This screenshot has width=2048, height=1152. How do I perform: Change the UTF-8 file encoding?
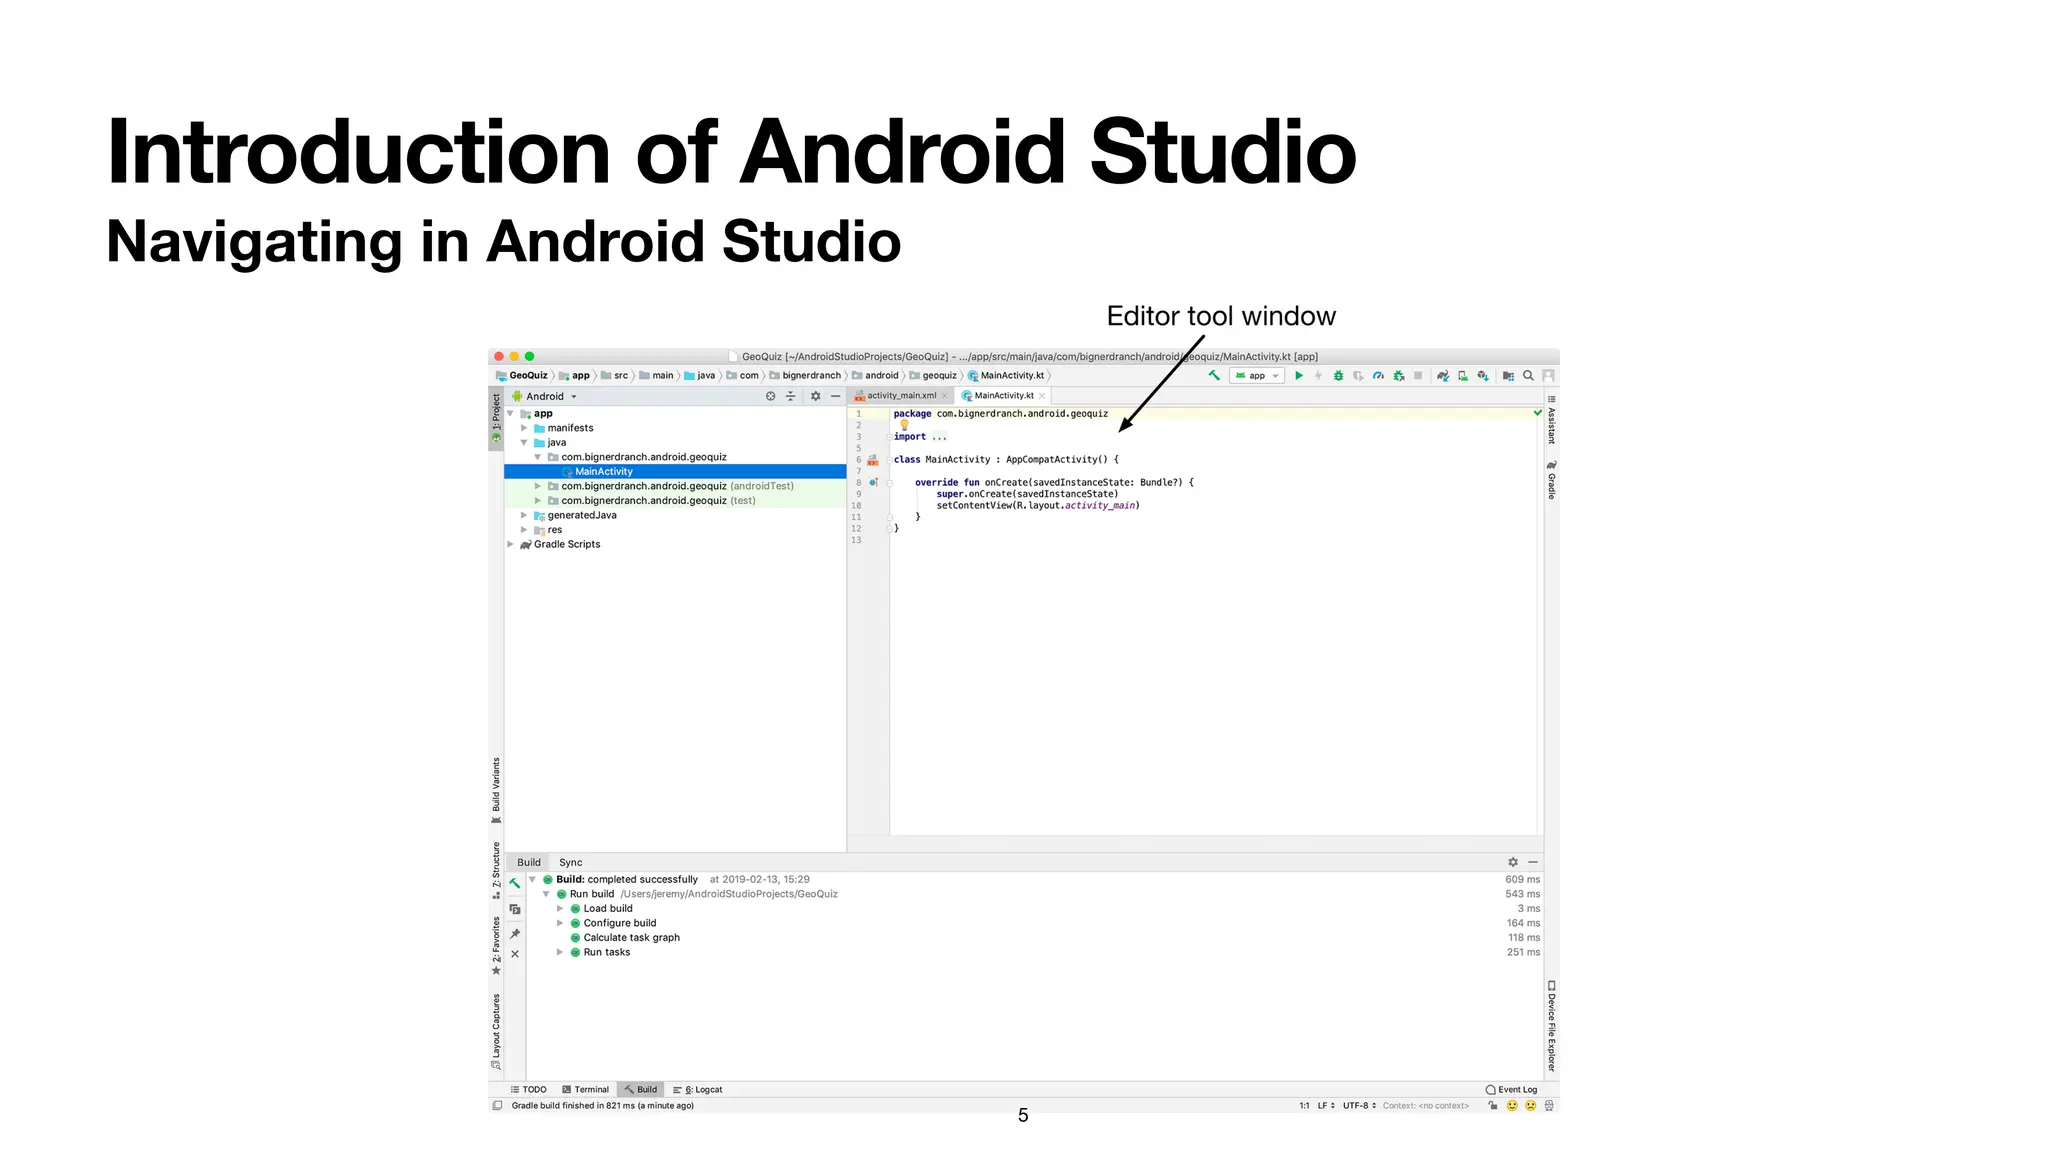coord(1359,1105)
